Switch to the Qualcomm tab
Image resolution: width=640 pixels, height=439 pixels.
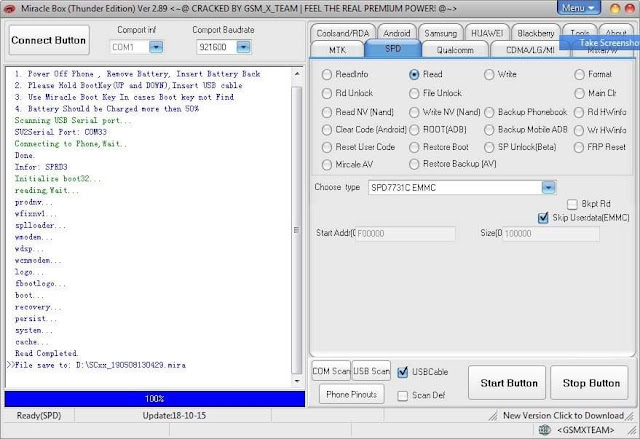(455, 50)
